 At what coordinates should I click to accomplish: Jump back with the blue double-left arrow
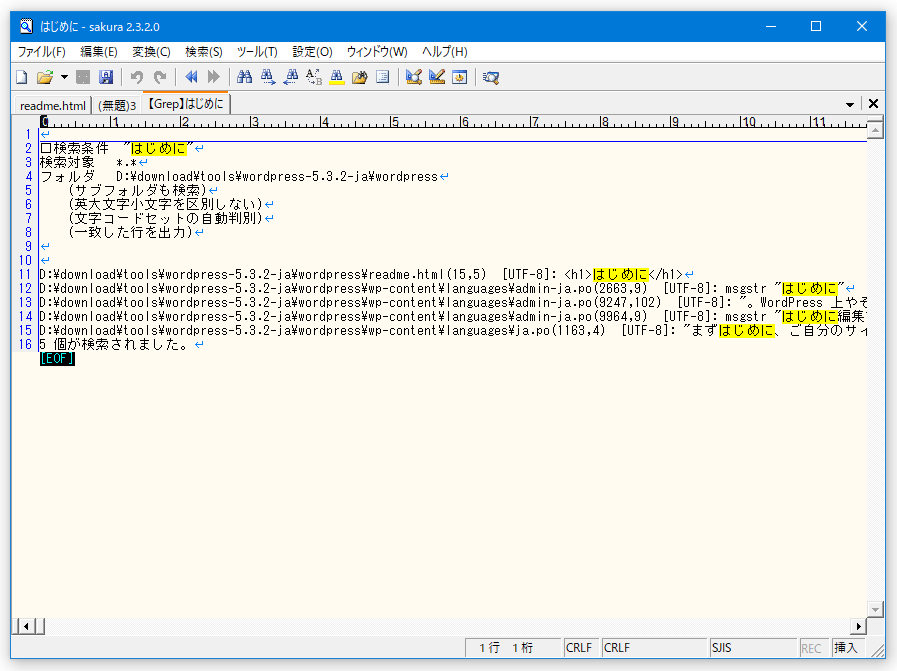coord(191,77)
